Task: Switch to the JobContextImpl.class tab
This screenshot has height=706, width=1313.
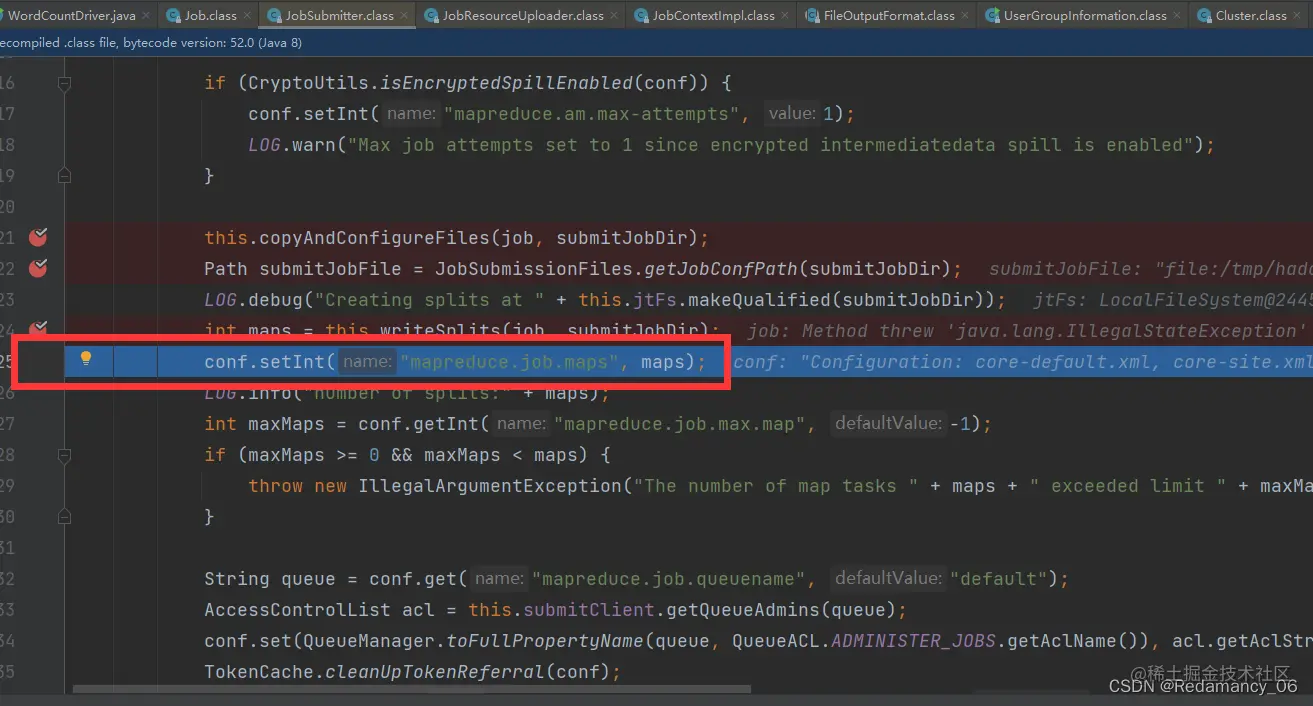Action: tap(713, 16)
